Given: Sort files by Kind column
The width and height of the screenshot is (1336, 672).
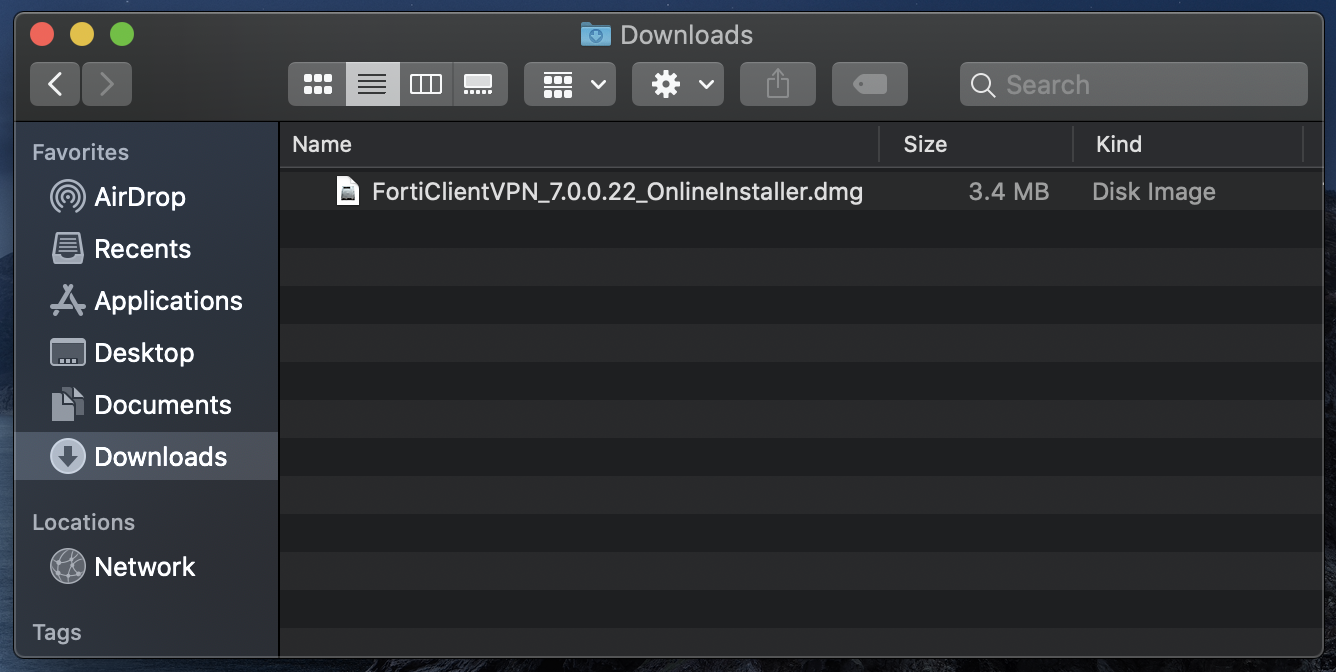Looking at the screenshot, I should click(1188, 144).
